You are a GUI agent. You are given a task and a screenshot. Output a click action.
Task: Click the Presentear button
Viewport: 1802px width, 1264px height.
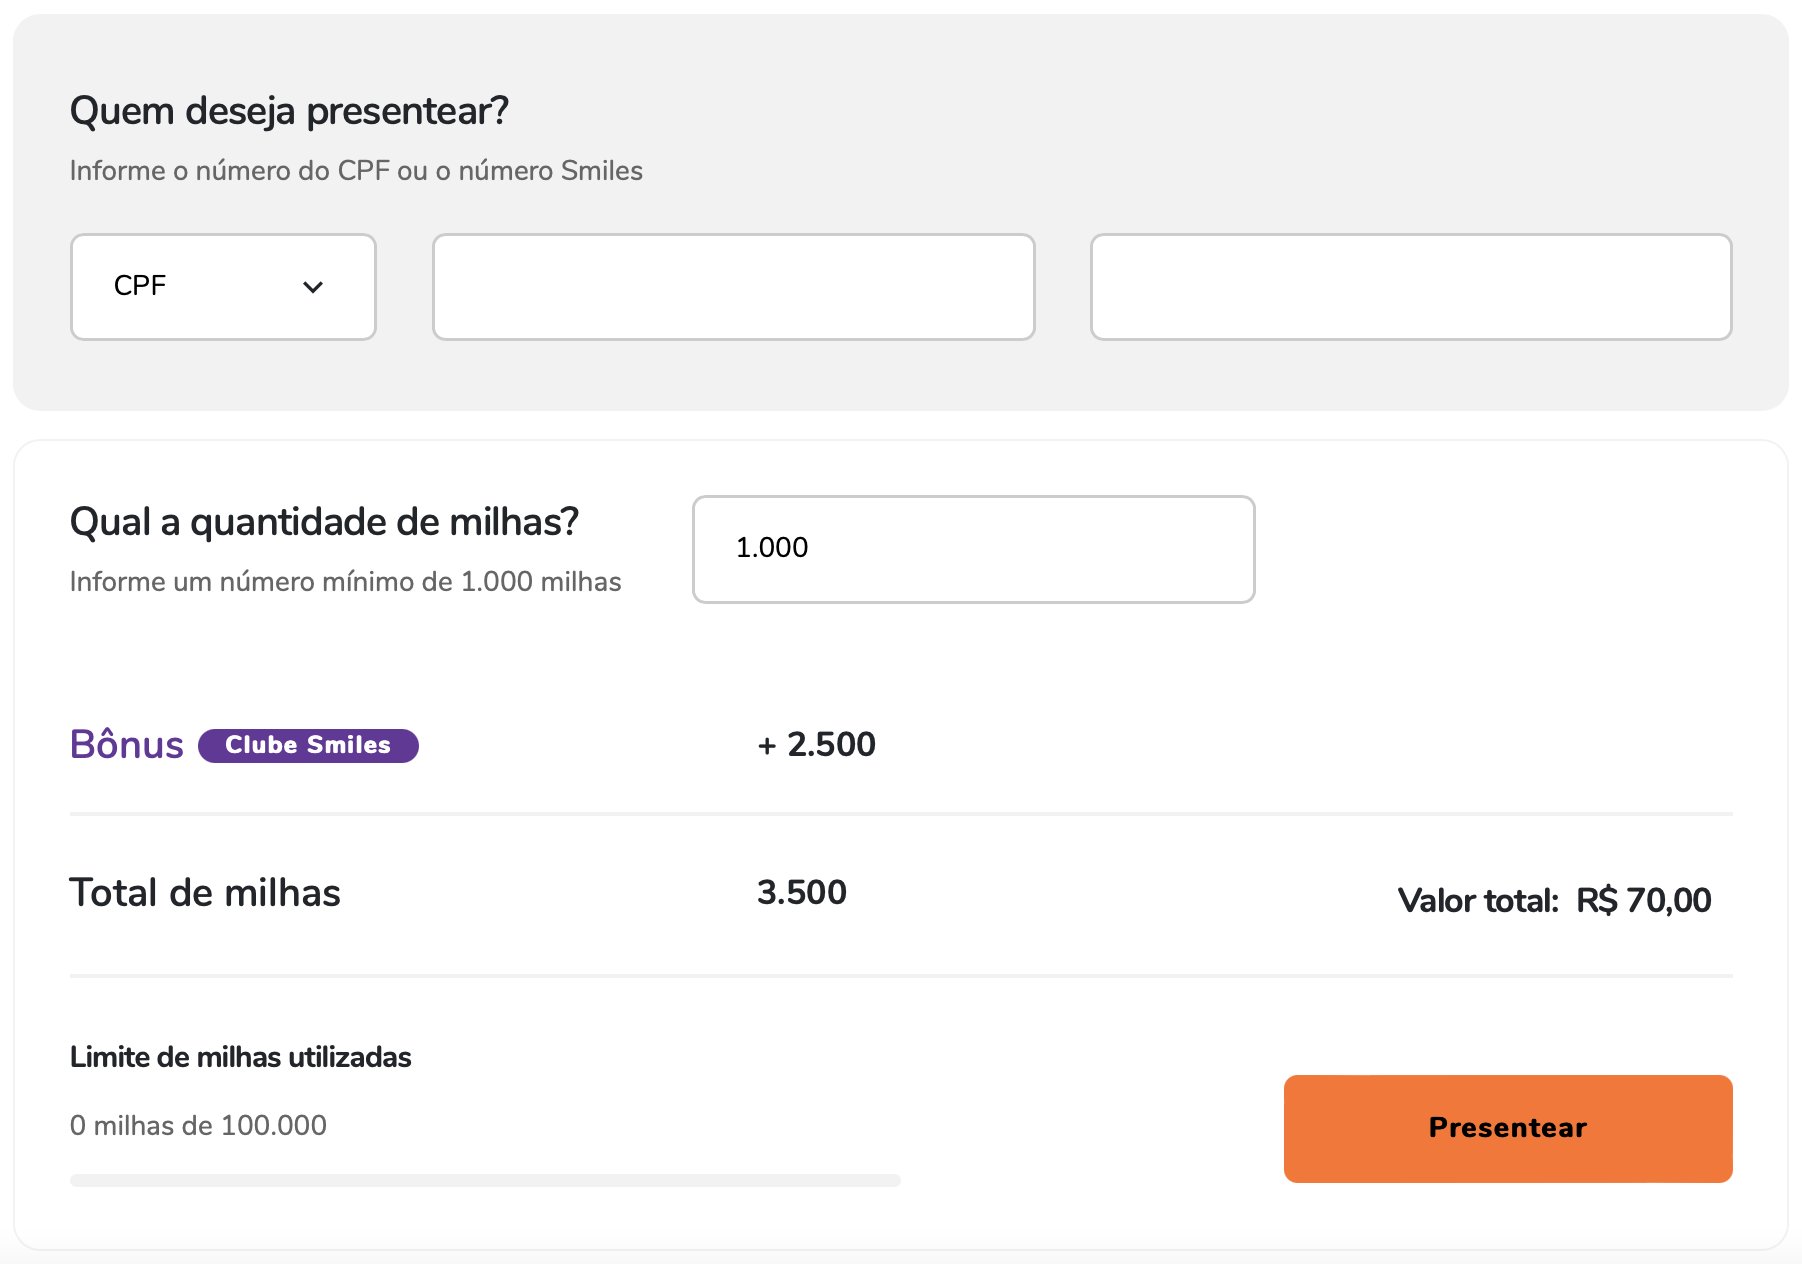coord(1508,1128)
